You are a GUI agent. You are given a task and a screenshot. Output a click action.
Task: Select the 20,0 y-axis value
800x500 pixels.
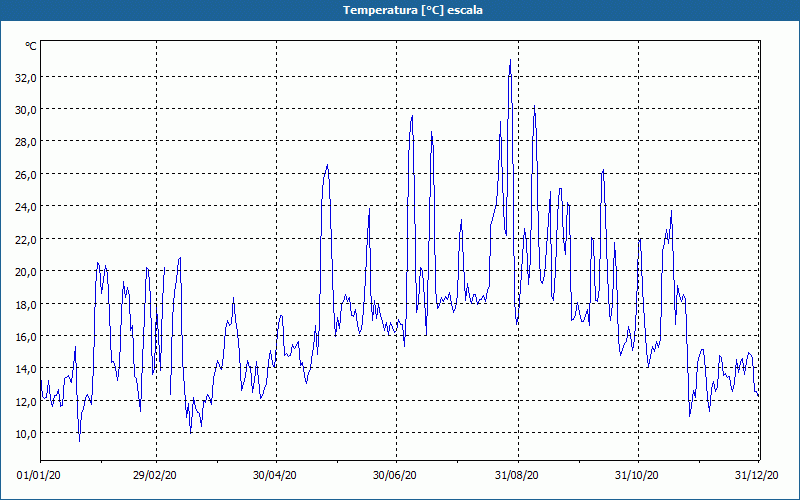25,271
